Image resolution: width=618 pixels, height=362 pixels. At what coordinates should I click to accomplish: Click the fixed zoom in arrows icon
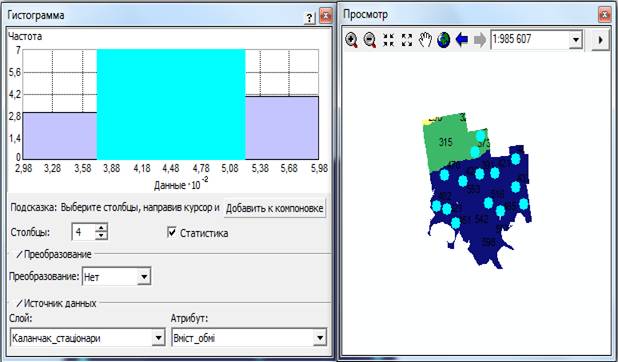[389, 40]
